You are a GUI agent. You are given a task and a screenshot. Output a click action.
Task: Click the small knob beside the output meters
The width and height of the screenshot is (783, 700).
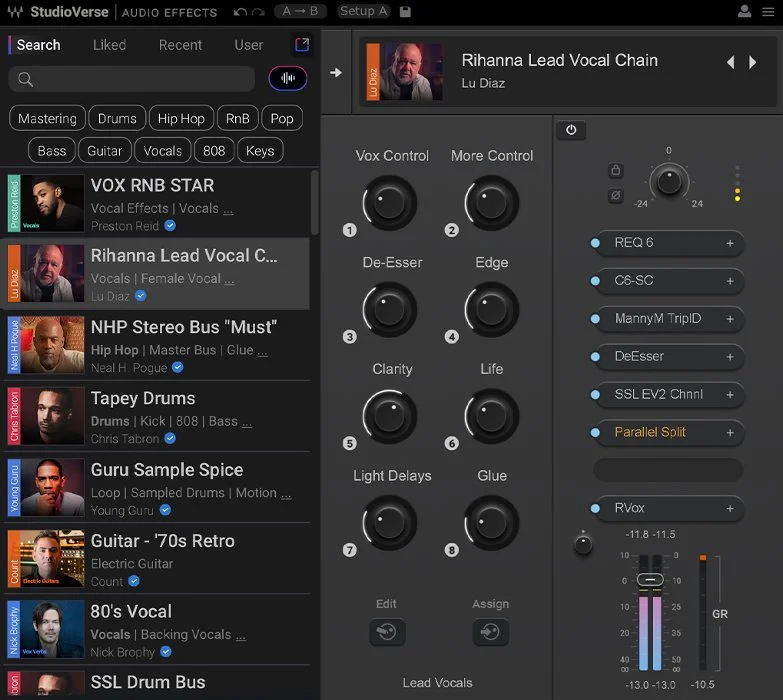pyautogui.click(x=583, y=544)
